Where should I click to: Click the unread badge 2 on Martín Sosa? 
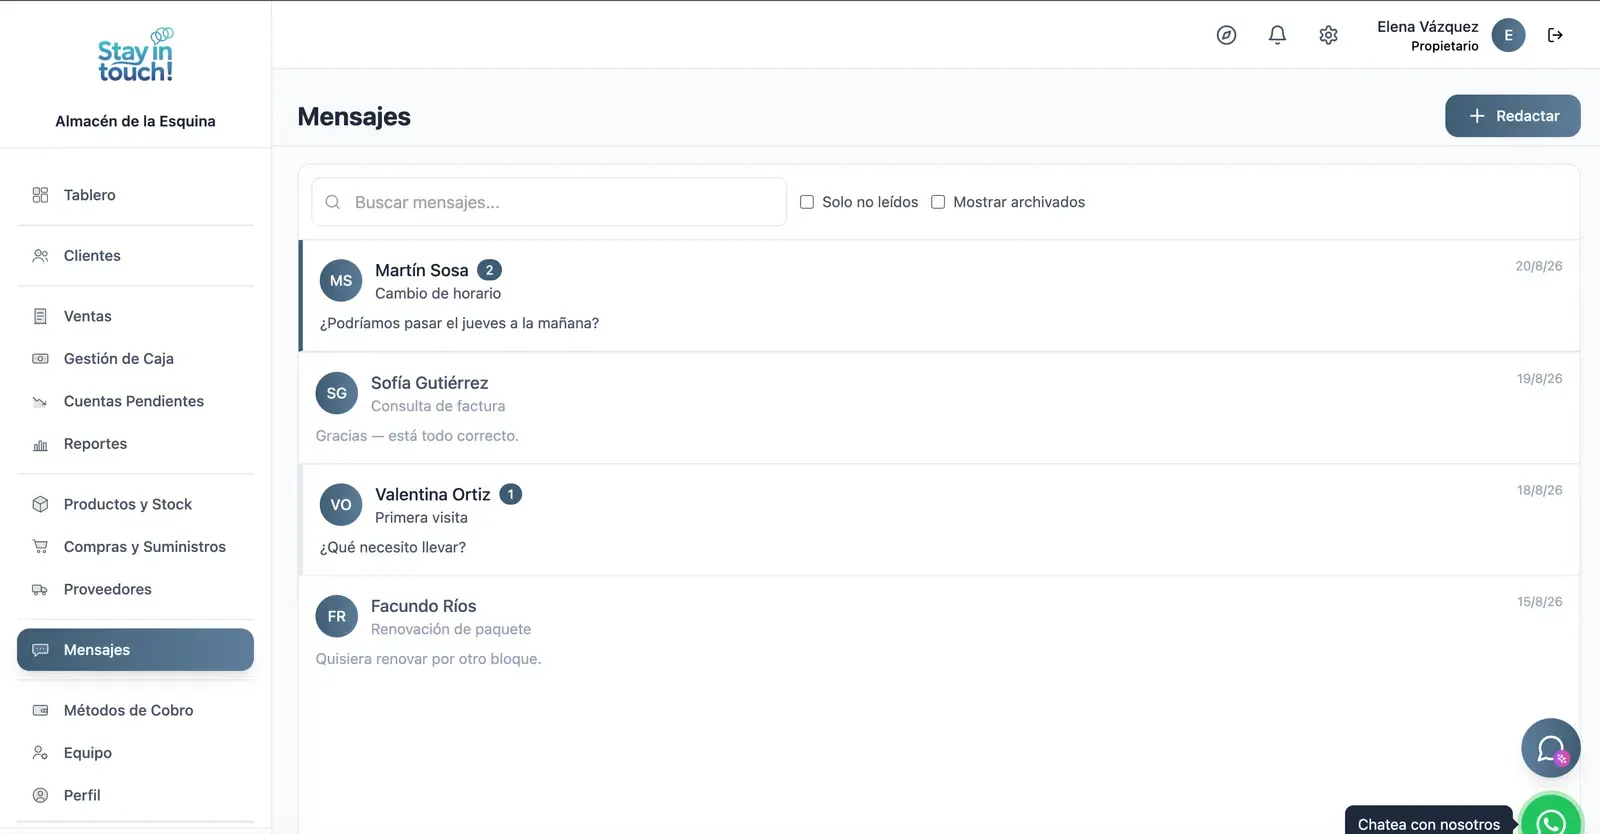(489, 270)
